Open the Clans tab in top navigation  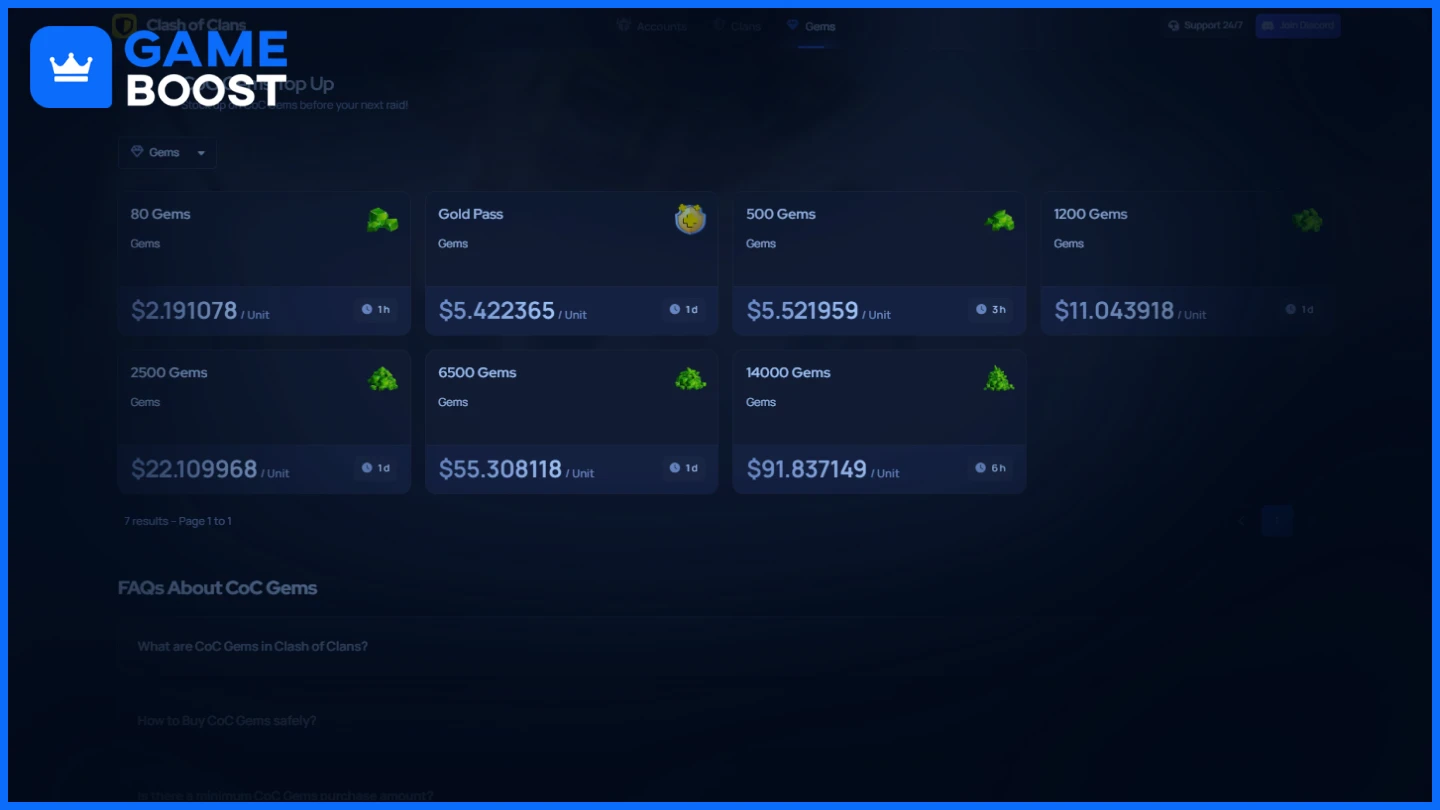737,26
